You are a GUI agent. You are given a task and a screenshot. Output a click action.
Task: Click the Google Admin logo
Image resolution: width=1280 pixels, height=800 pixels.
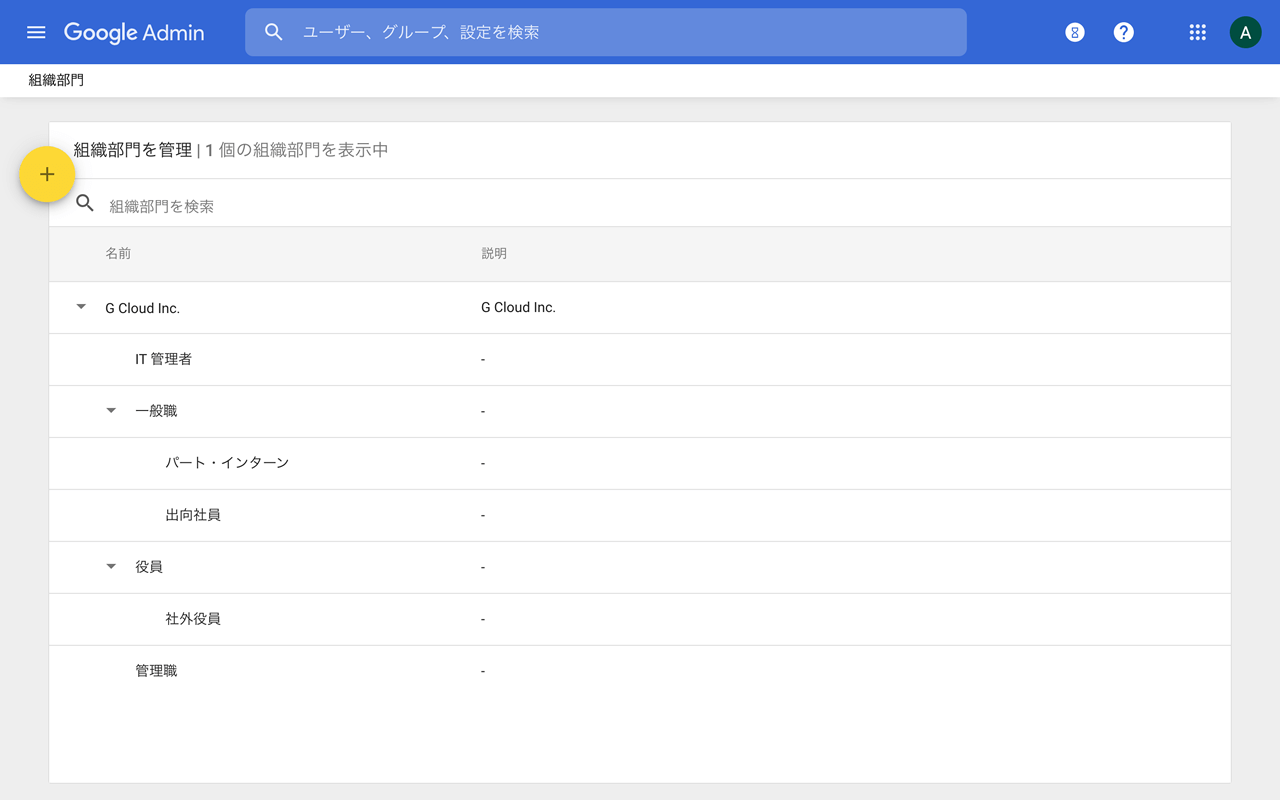click(x=134, y=32)
